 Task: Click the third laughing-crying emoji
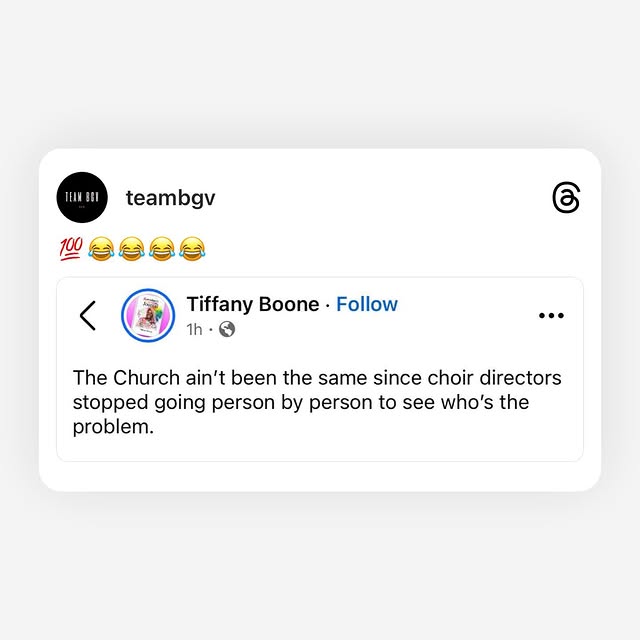click(162, 249)
